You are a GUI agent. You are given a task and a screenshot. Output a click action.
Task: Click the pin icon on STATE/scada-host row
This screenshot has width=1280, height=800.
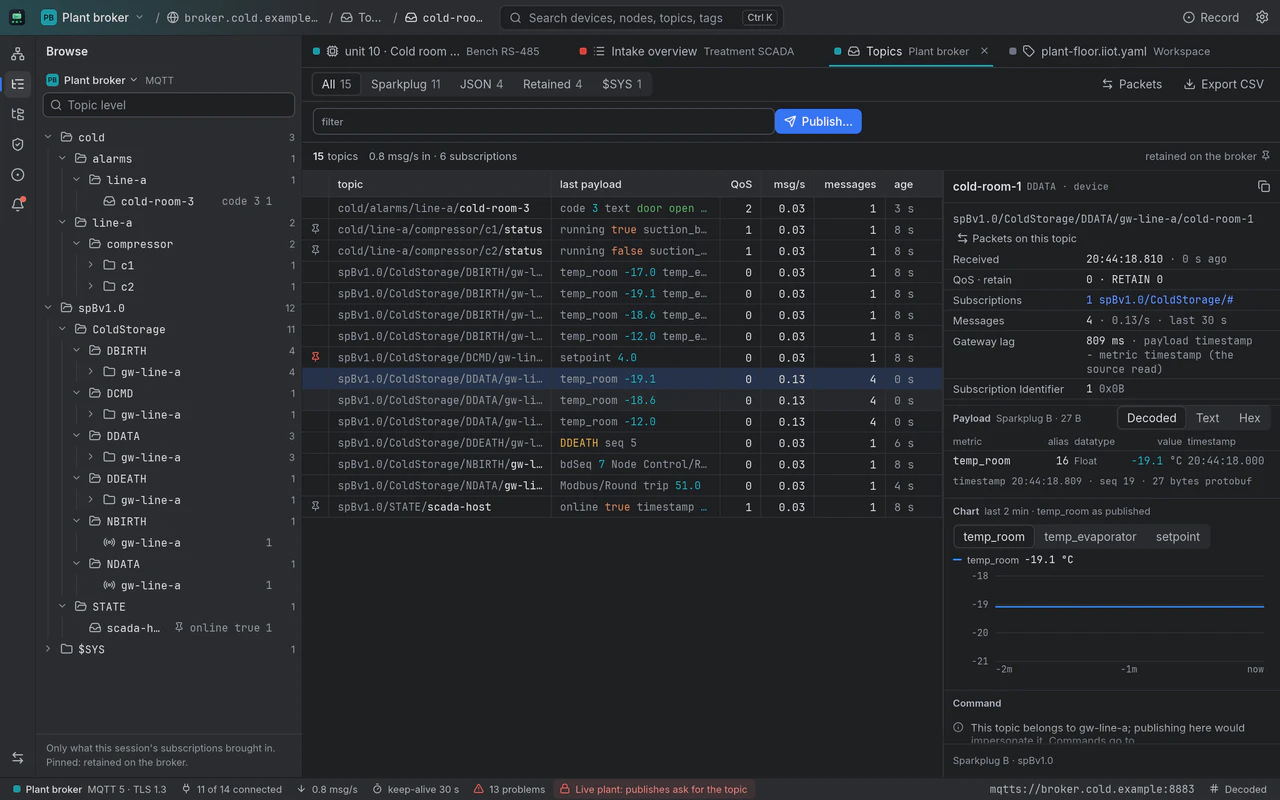coord(316,507)
